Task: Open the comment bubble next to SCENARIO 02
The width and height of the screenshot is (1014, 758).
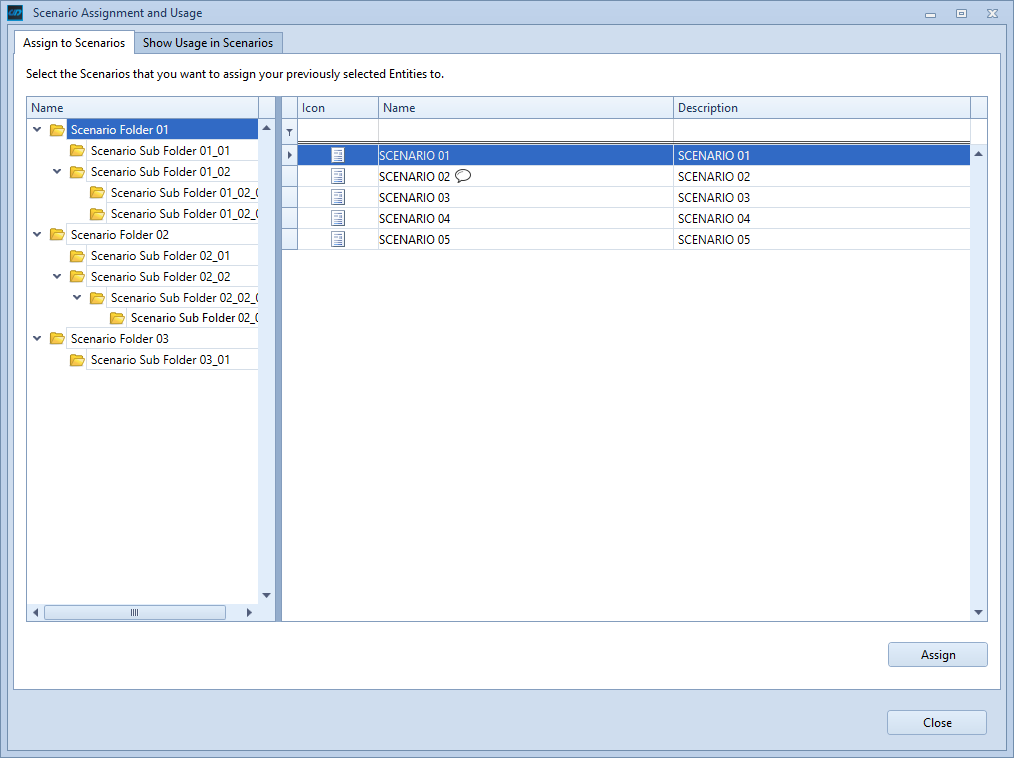Action: (462, 174)
